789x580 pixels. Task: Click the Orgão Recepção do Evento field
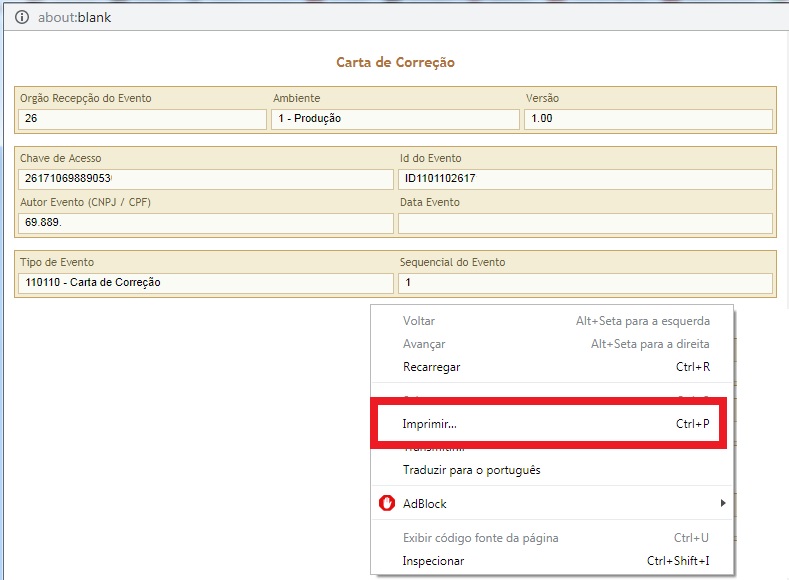click(x=142, y=119)
